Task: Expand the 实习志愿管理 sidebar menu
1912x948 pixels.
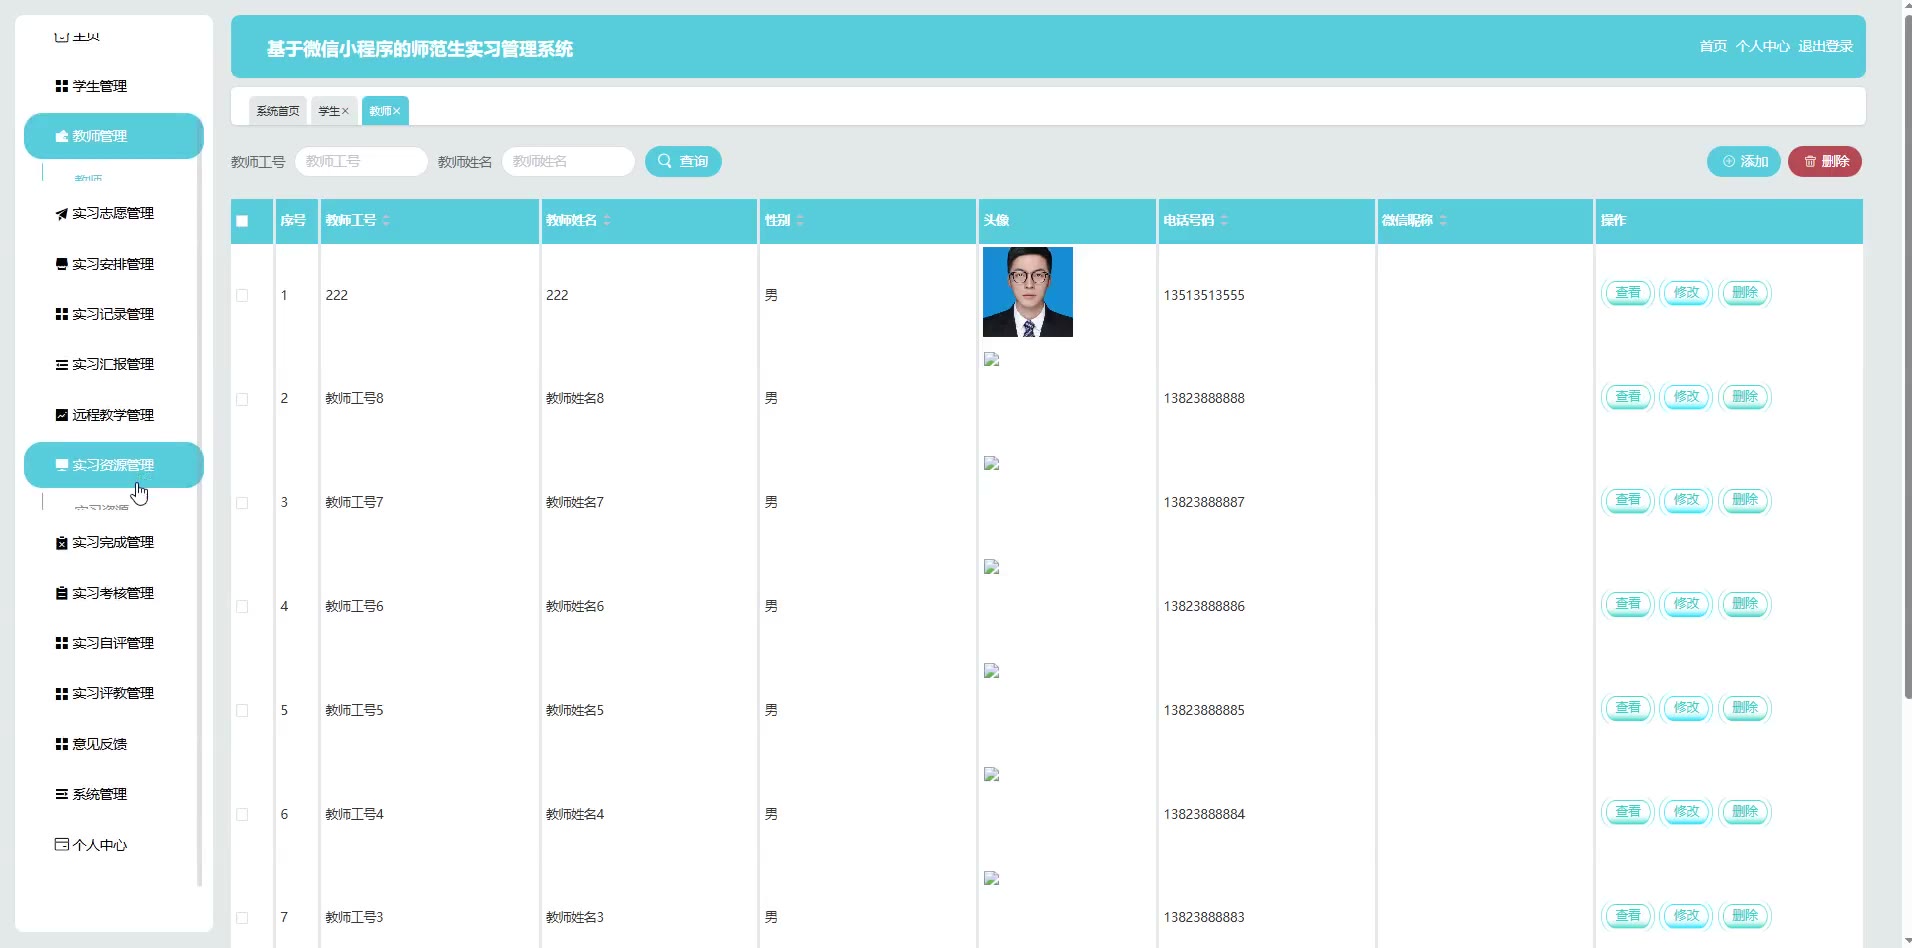Action: point(113,213)
